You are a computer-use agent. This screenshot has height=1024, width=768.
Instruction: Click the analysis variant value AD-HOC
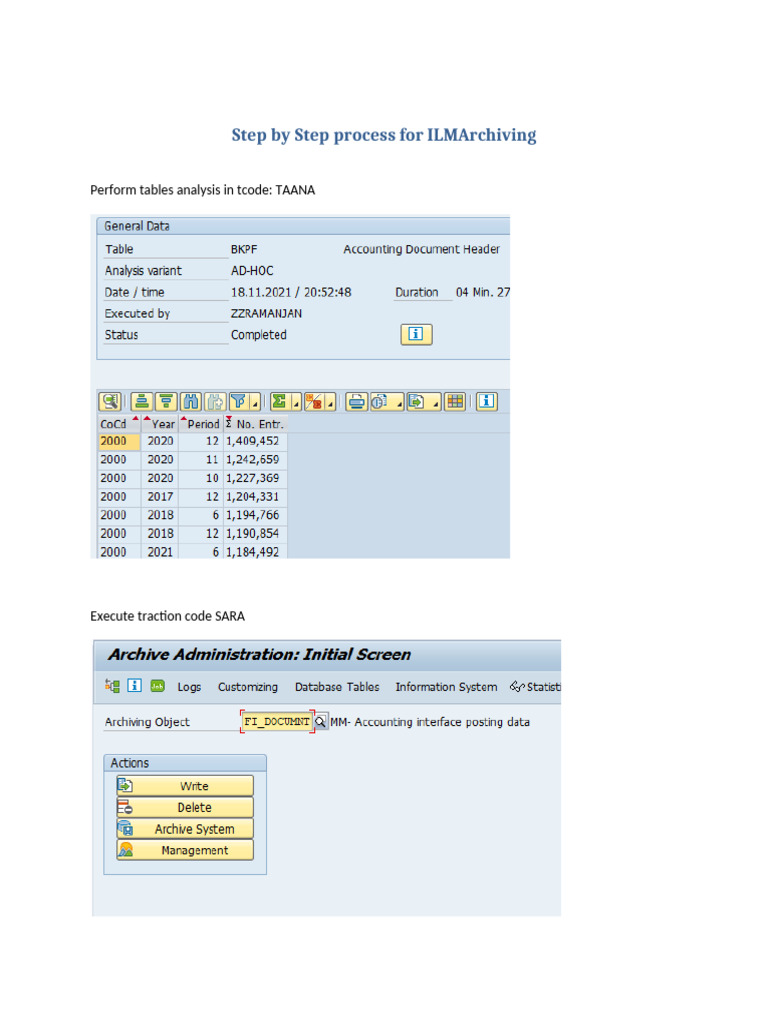[252, 270]
